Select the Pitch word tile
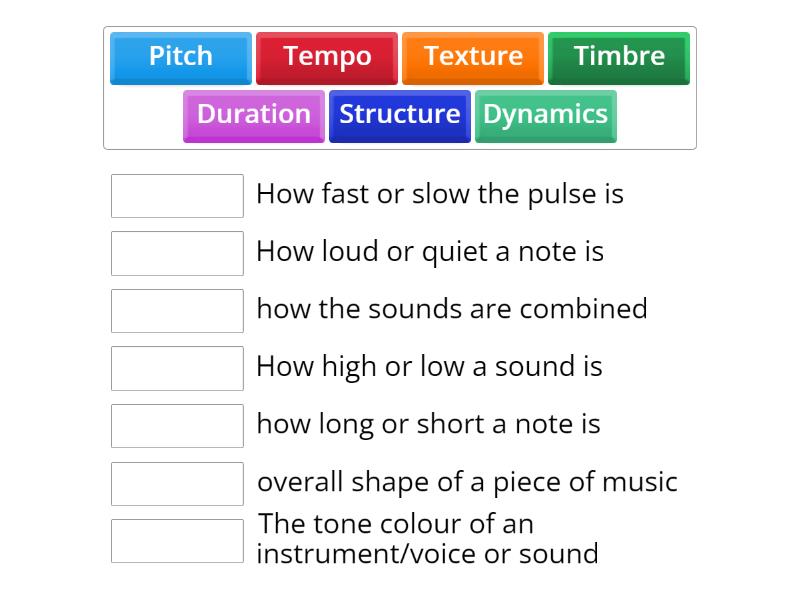This screenshot has height=600, width=800. tap(180, 57)
